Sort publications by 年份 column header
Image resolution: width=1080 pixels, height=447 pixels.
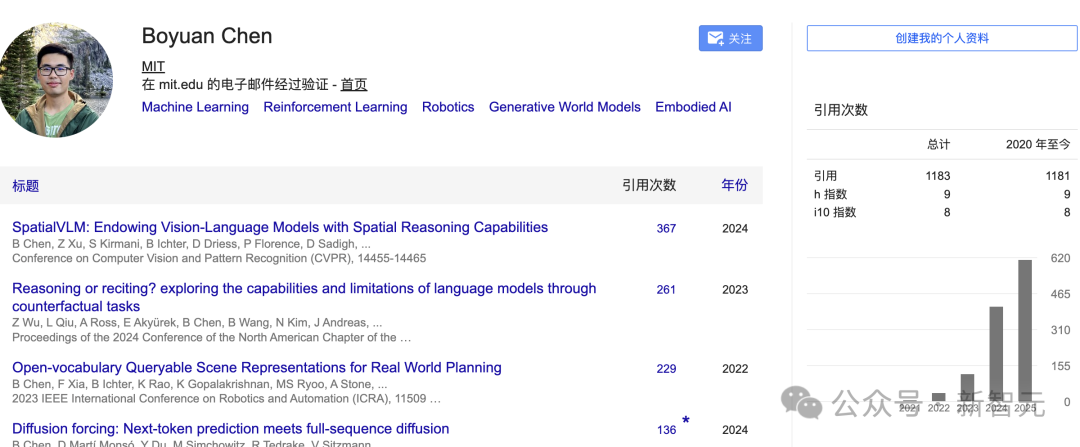(734, 185)
